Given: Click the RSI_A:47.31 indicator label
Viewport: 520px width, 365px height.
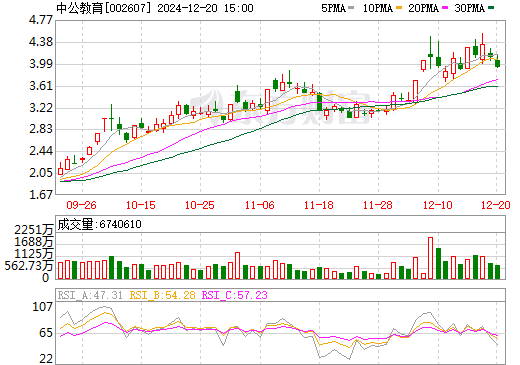Looking at the screenshot, I should pyautogui.click(x=90, y=295).
